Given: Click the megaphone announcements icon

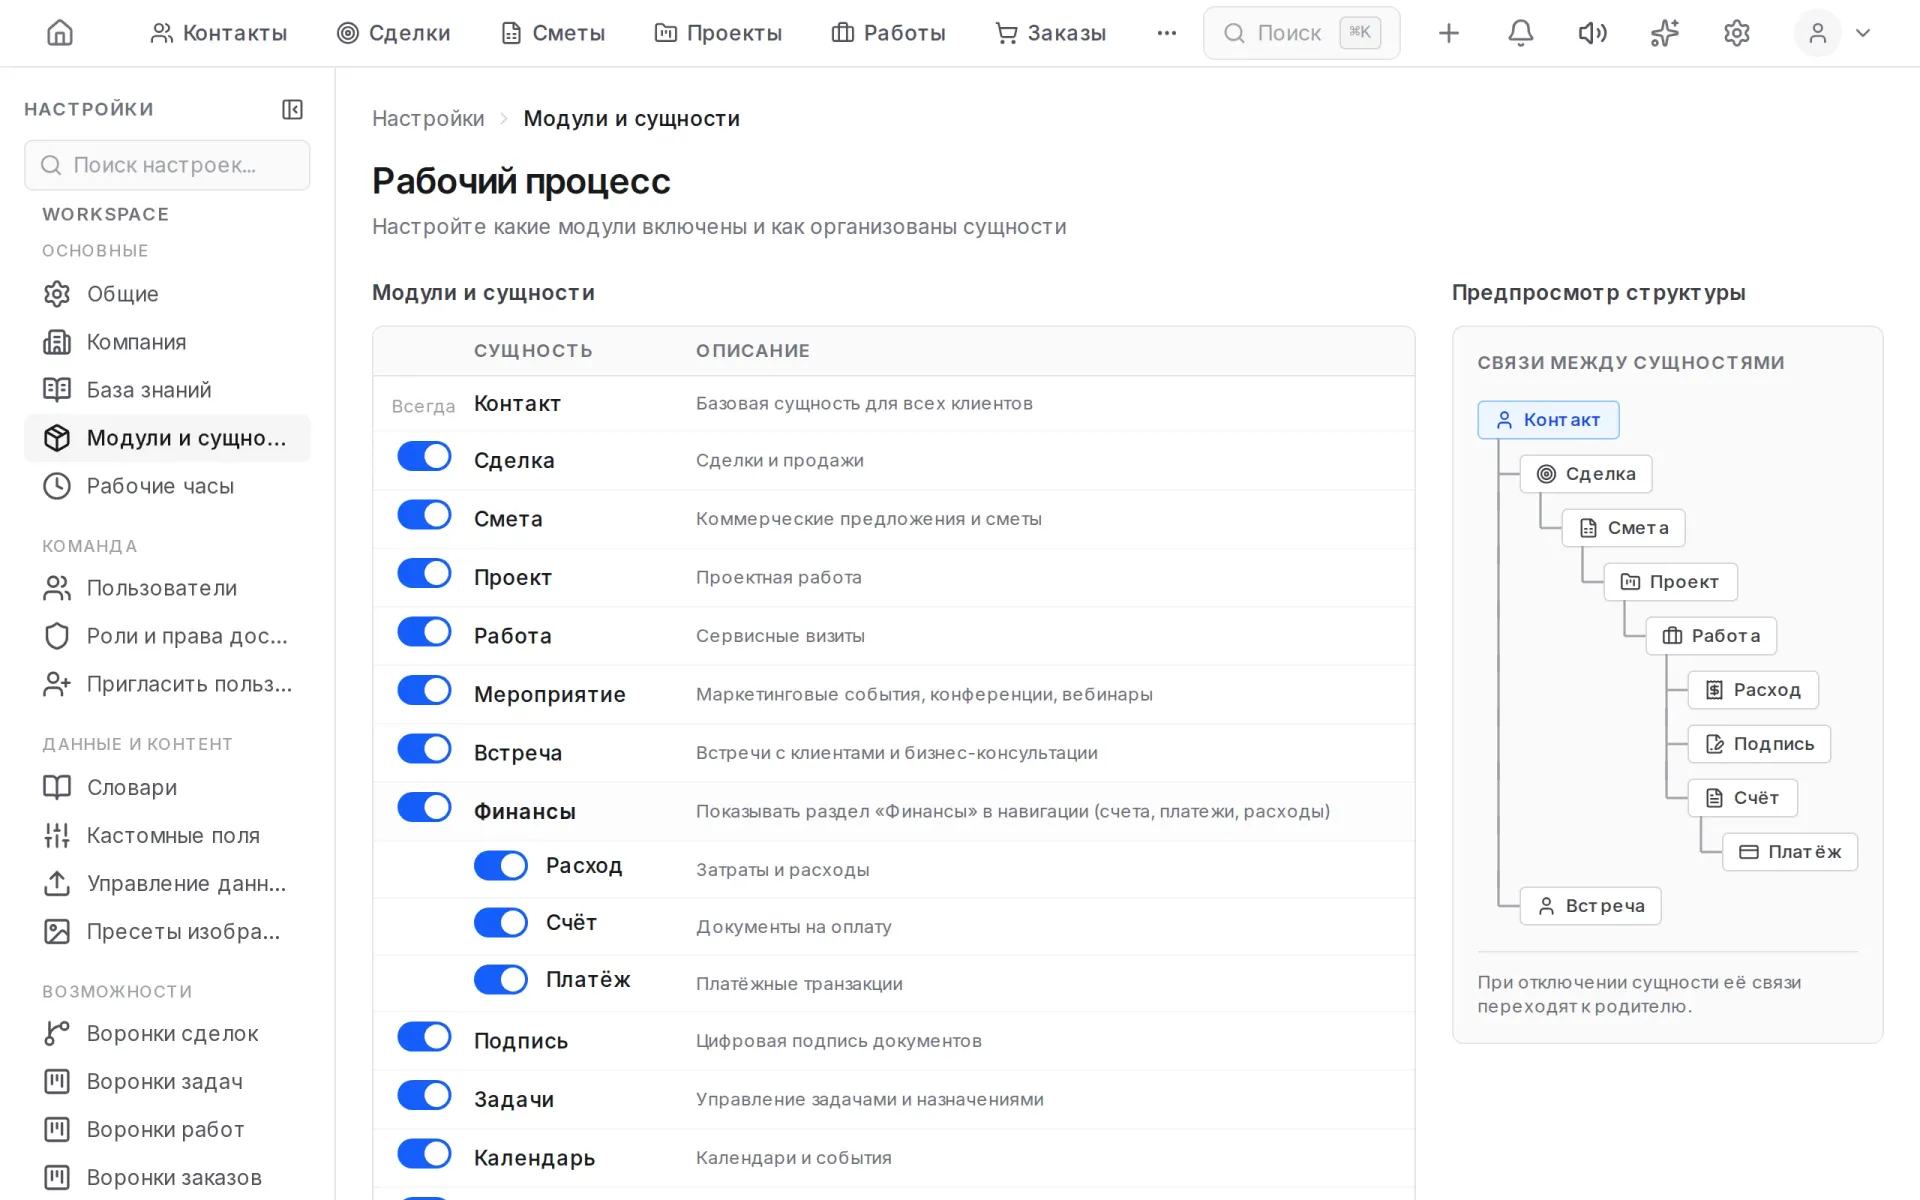Looking at the screenshot, I should [x=1592, y=33].
